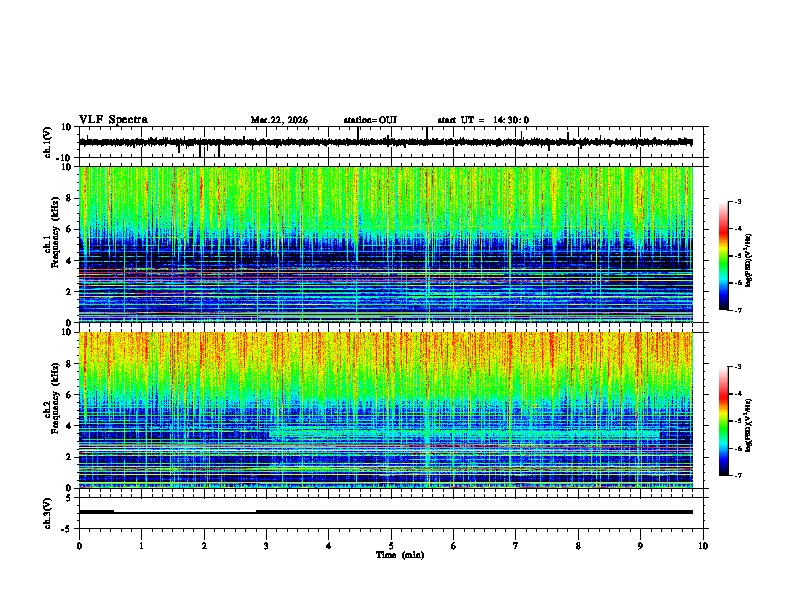Click the "4" tick on the time axis
The image size is (792, 612).
click(329, 546)
